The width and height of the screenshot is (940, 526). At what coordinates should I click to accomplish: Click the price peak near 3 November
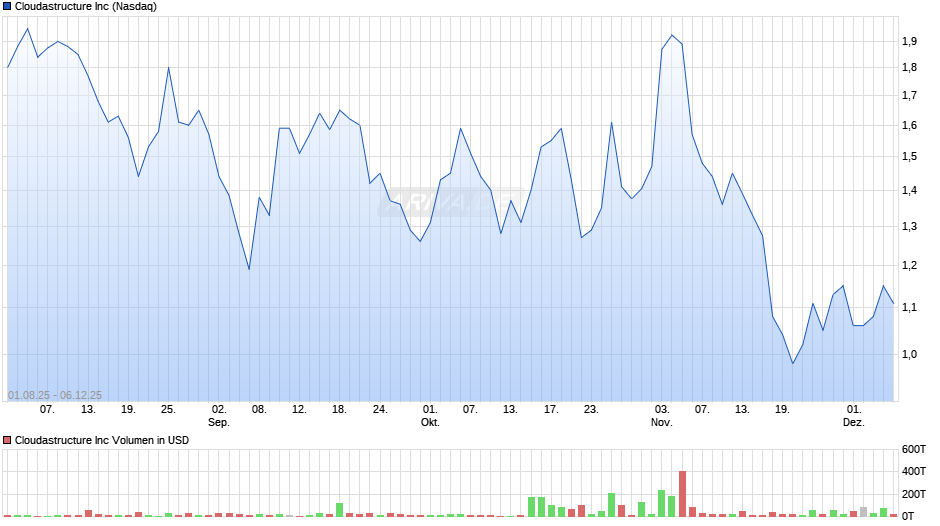672,35
